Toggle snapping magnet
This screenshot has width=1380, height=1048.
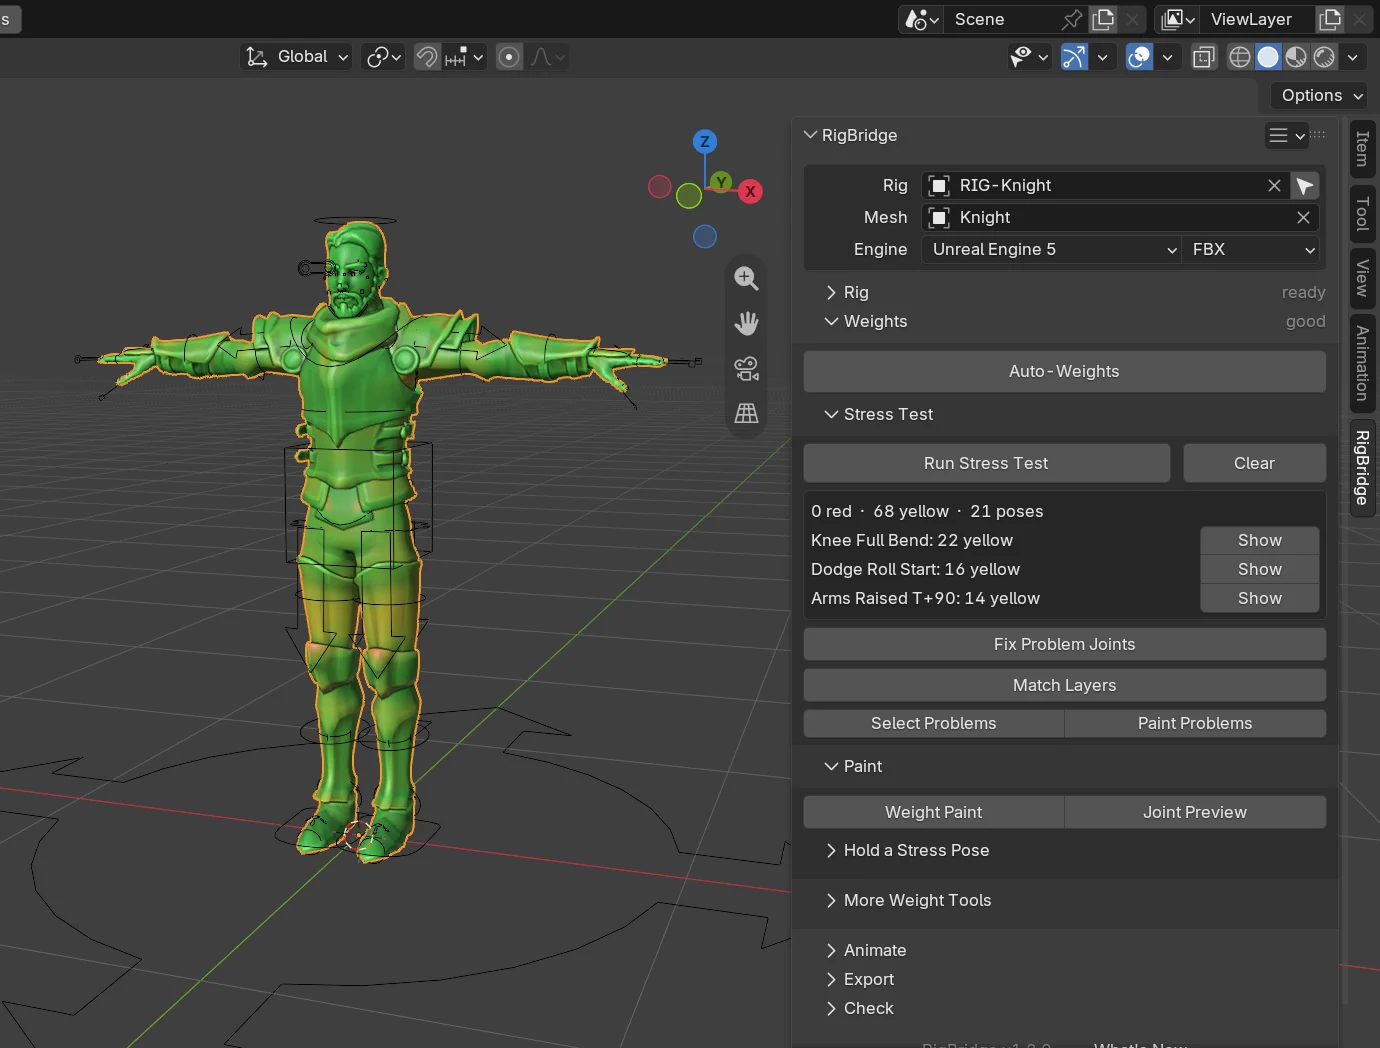coord(427,57)
